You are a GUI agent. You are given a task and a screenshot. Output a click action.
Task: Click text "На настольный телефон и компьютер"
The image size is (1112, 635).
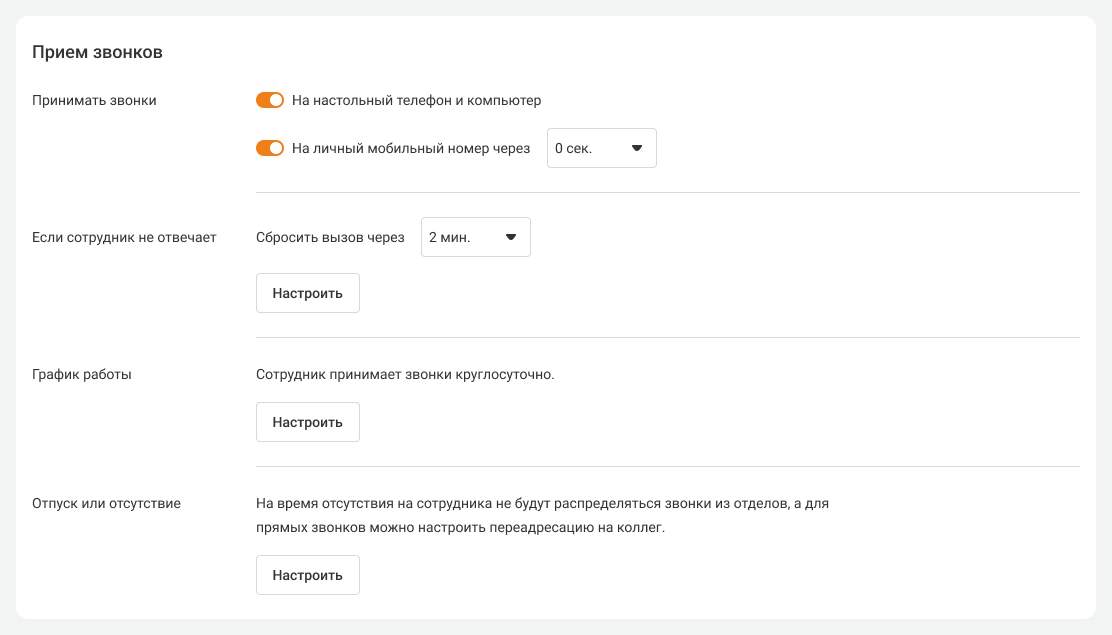tap(416, 100)
